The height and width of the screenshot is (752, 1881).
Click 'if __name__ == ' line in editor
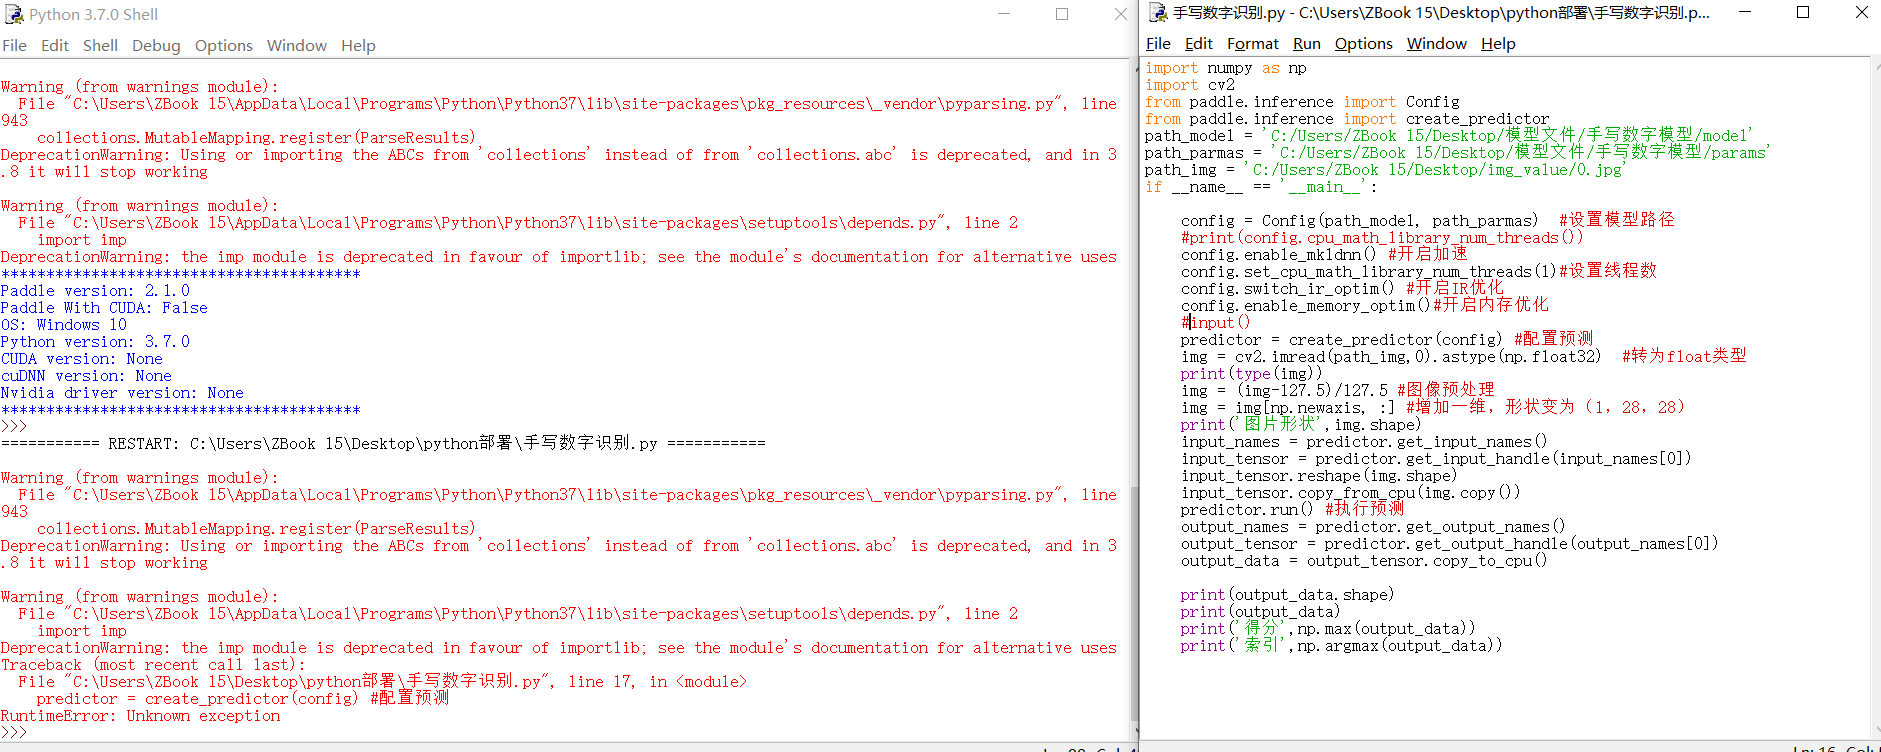(x=1261, y=187)
